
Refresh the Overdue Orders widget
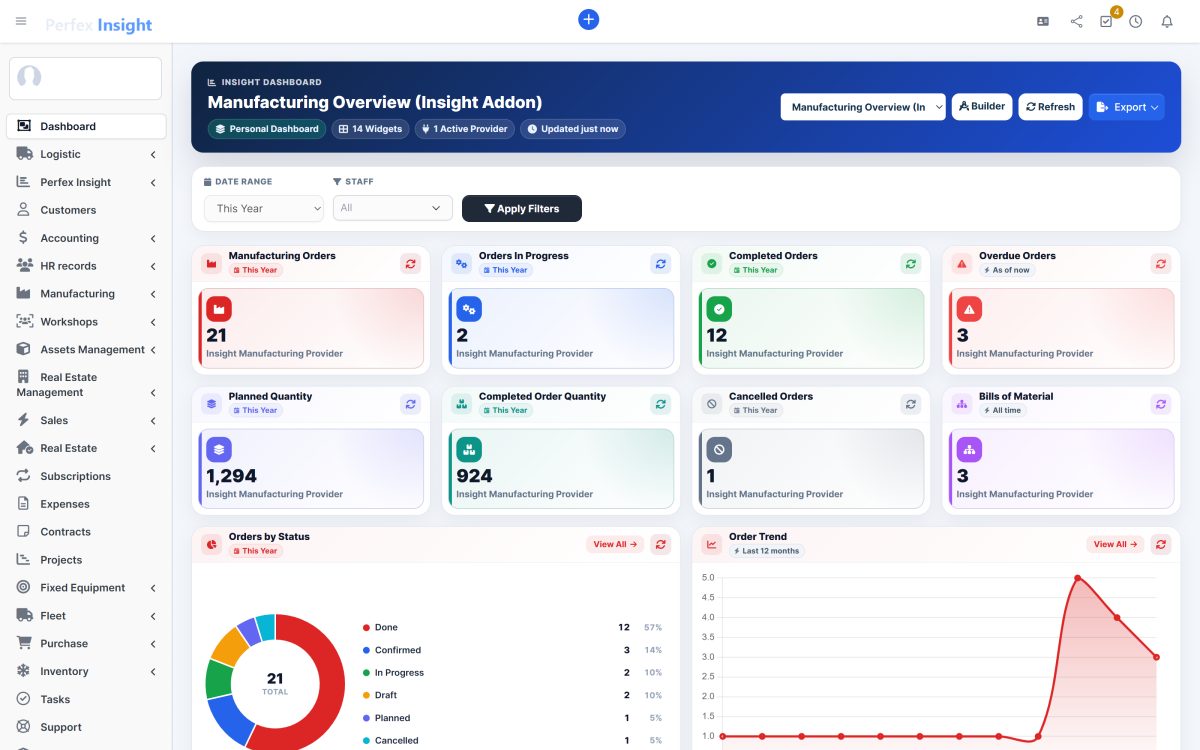click(x=1160, y=263)
